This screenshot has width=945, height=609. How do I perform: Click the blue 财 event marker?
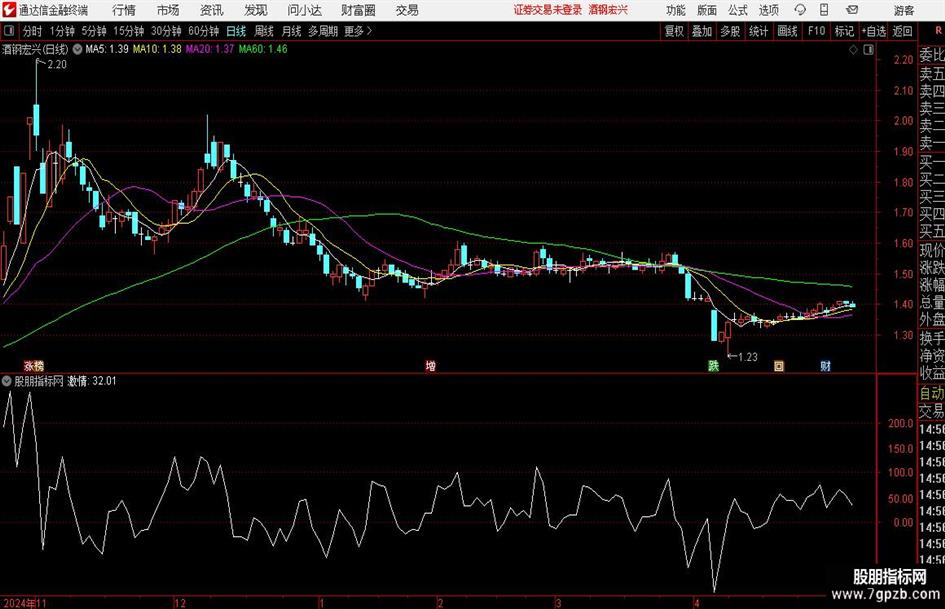826,365
